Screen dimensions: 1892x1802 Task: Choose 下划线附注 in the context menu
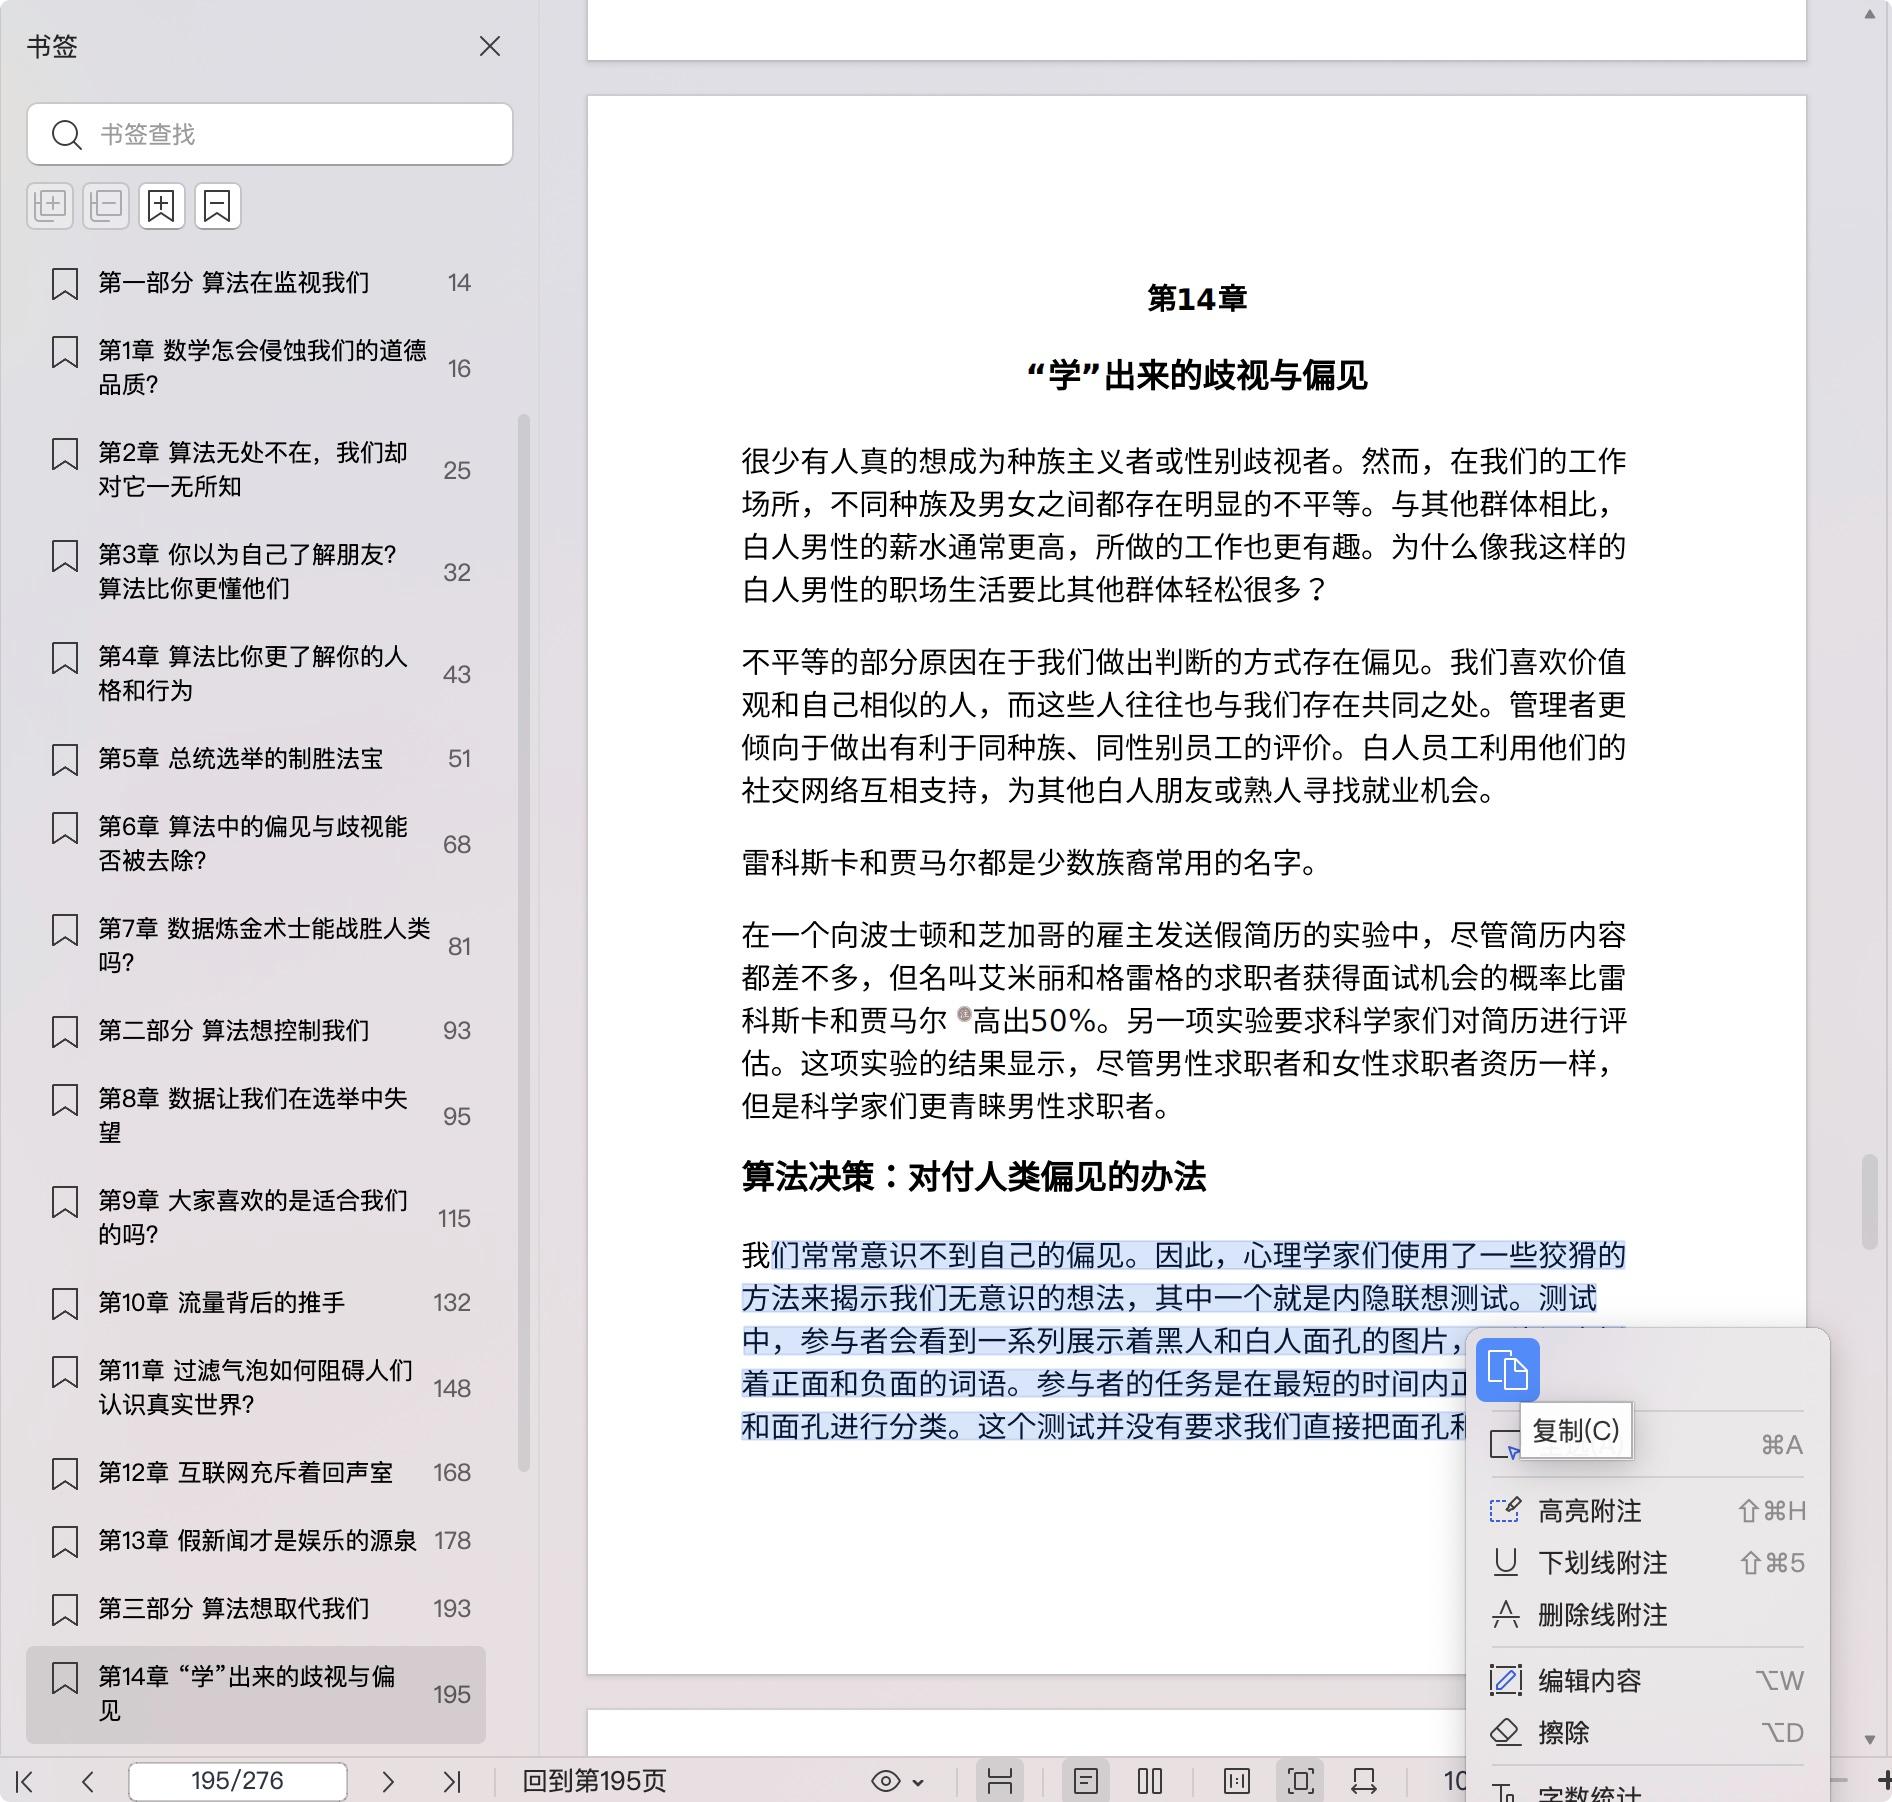pos(1602,1563)
